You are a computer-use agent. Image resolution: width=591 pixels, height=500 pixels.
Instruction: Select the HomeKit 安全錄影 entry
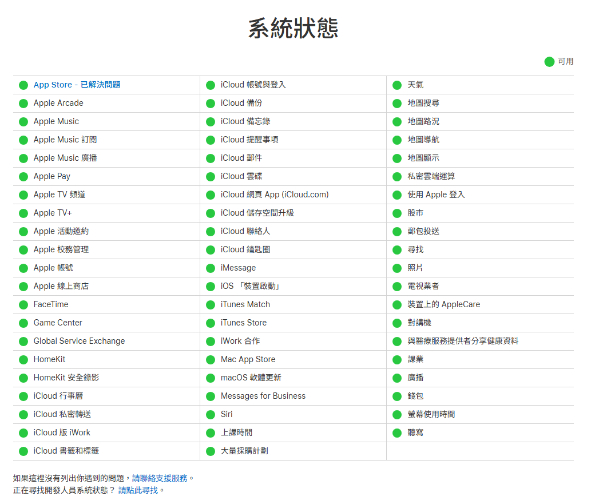pos(66,378)
